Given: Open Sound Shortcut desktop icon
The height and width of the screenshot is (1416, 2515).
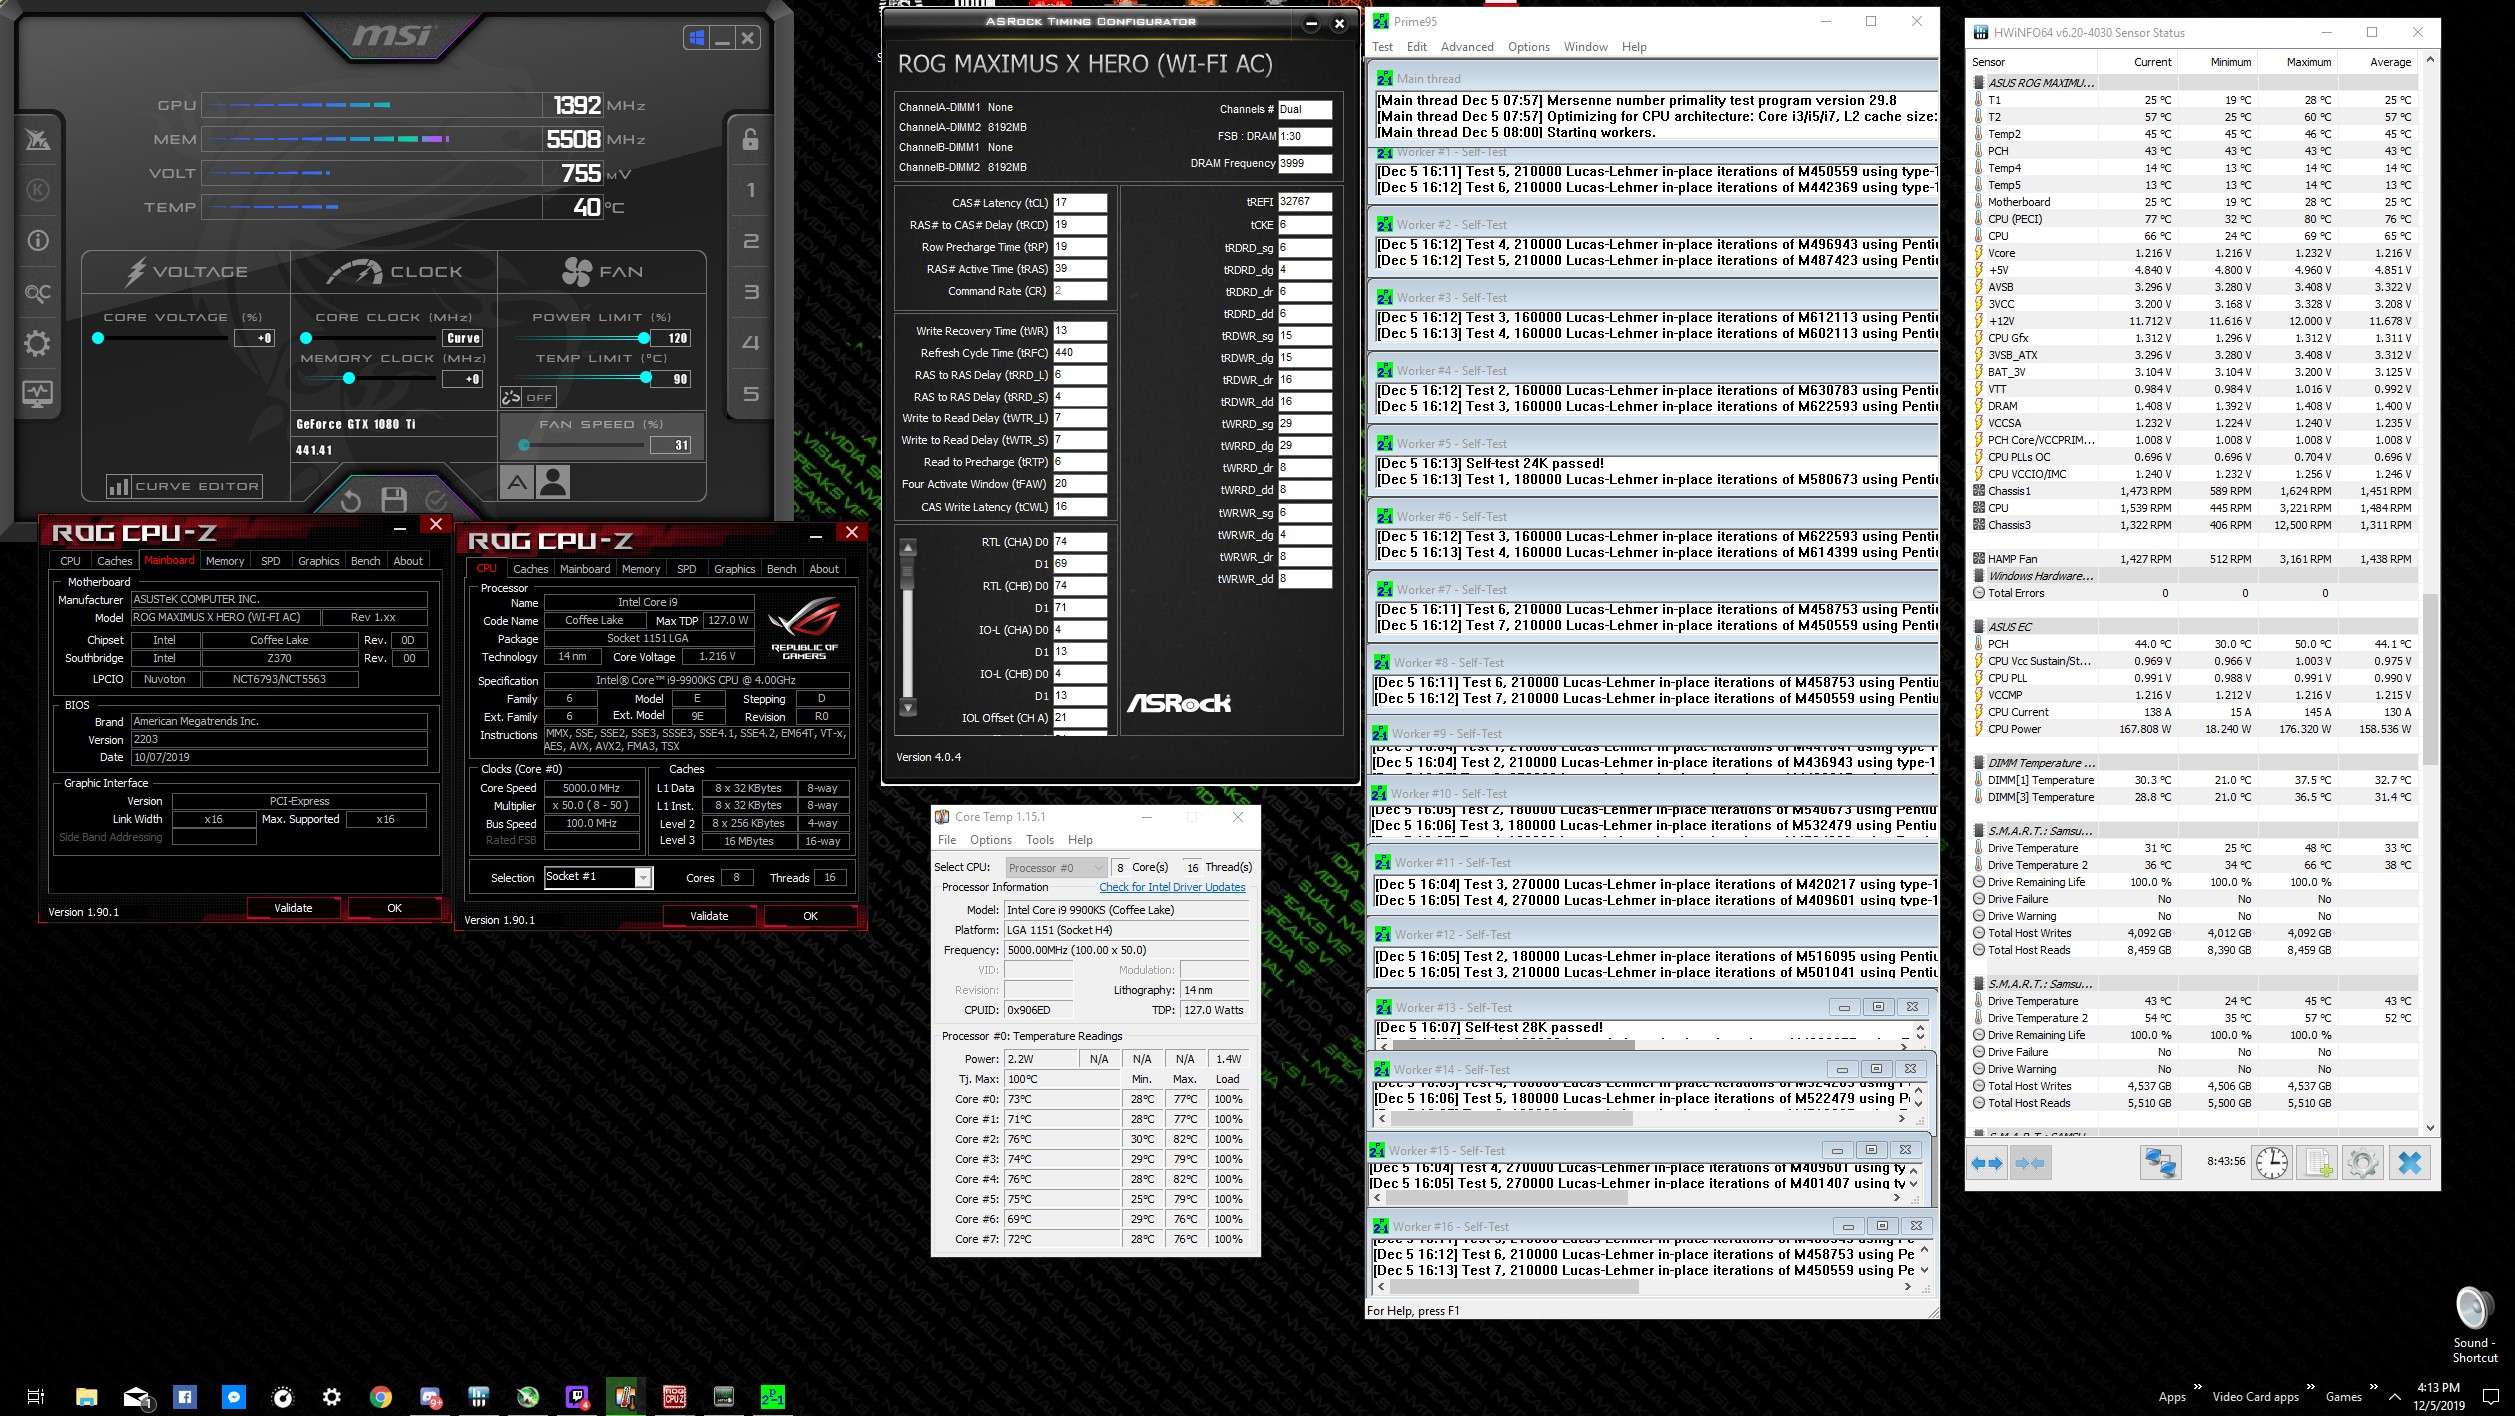Looking at the screenshot, I should (x=2474, y=1325).
